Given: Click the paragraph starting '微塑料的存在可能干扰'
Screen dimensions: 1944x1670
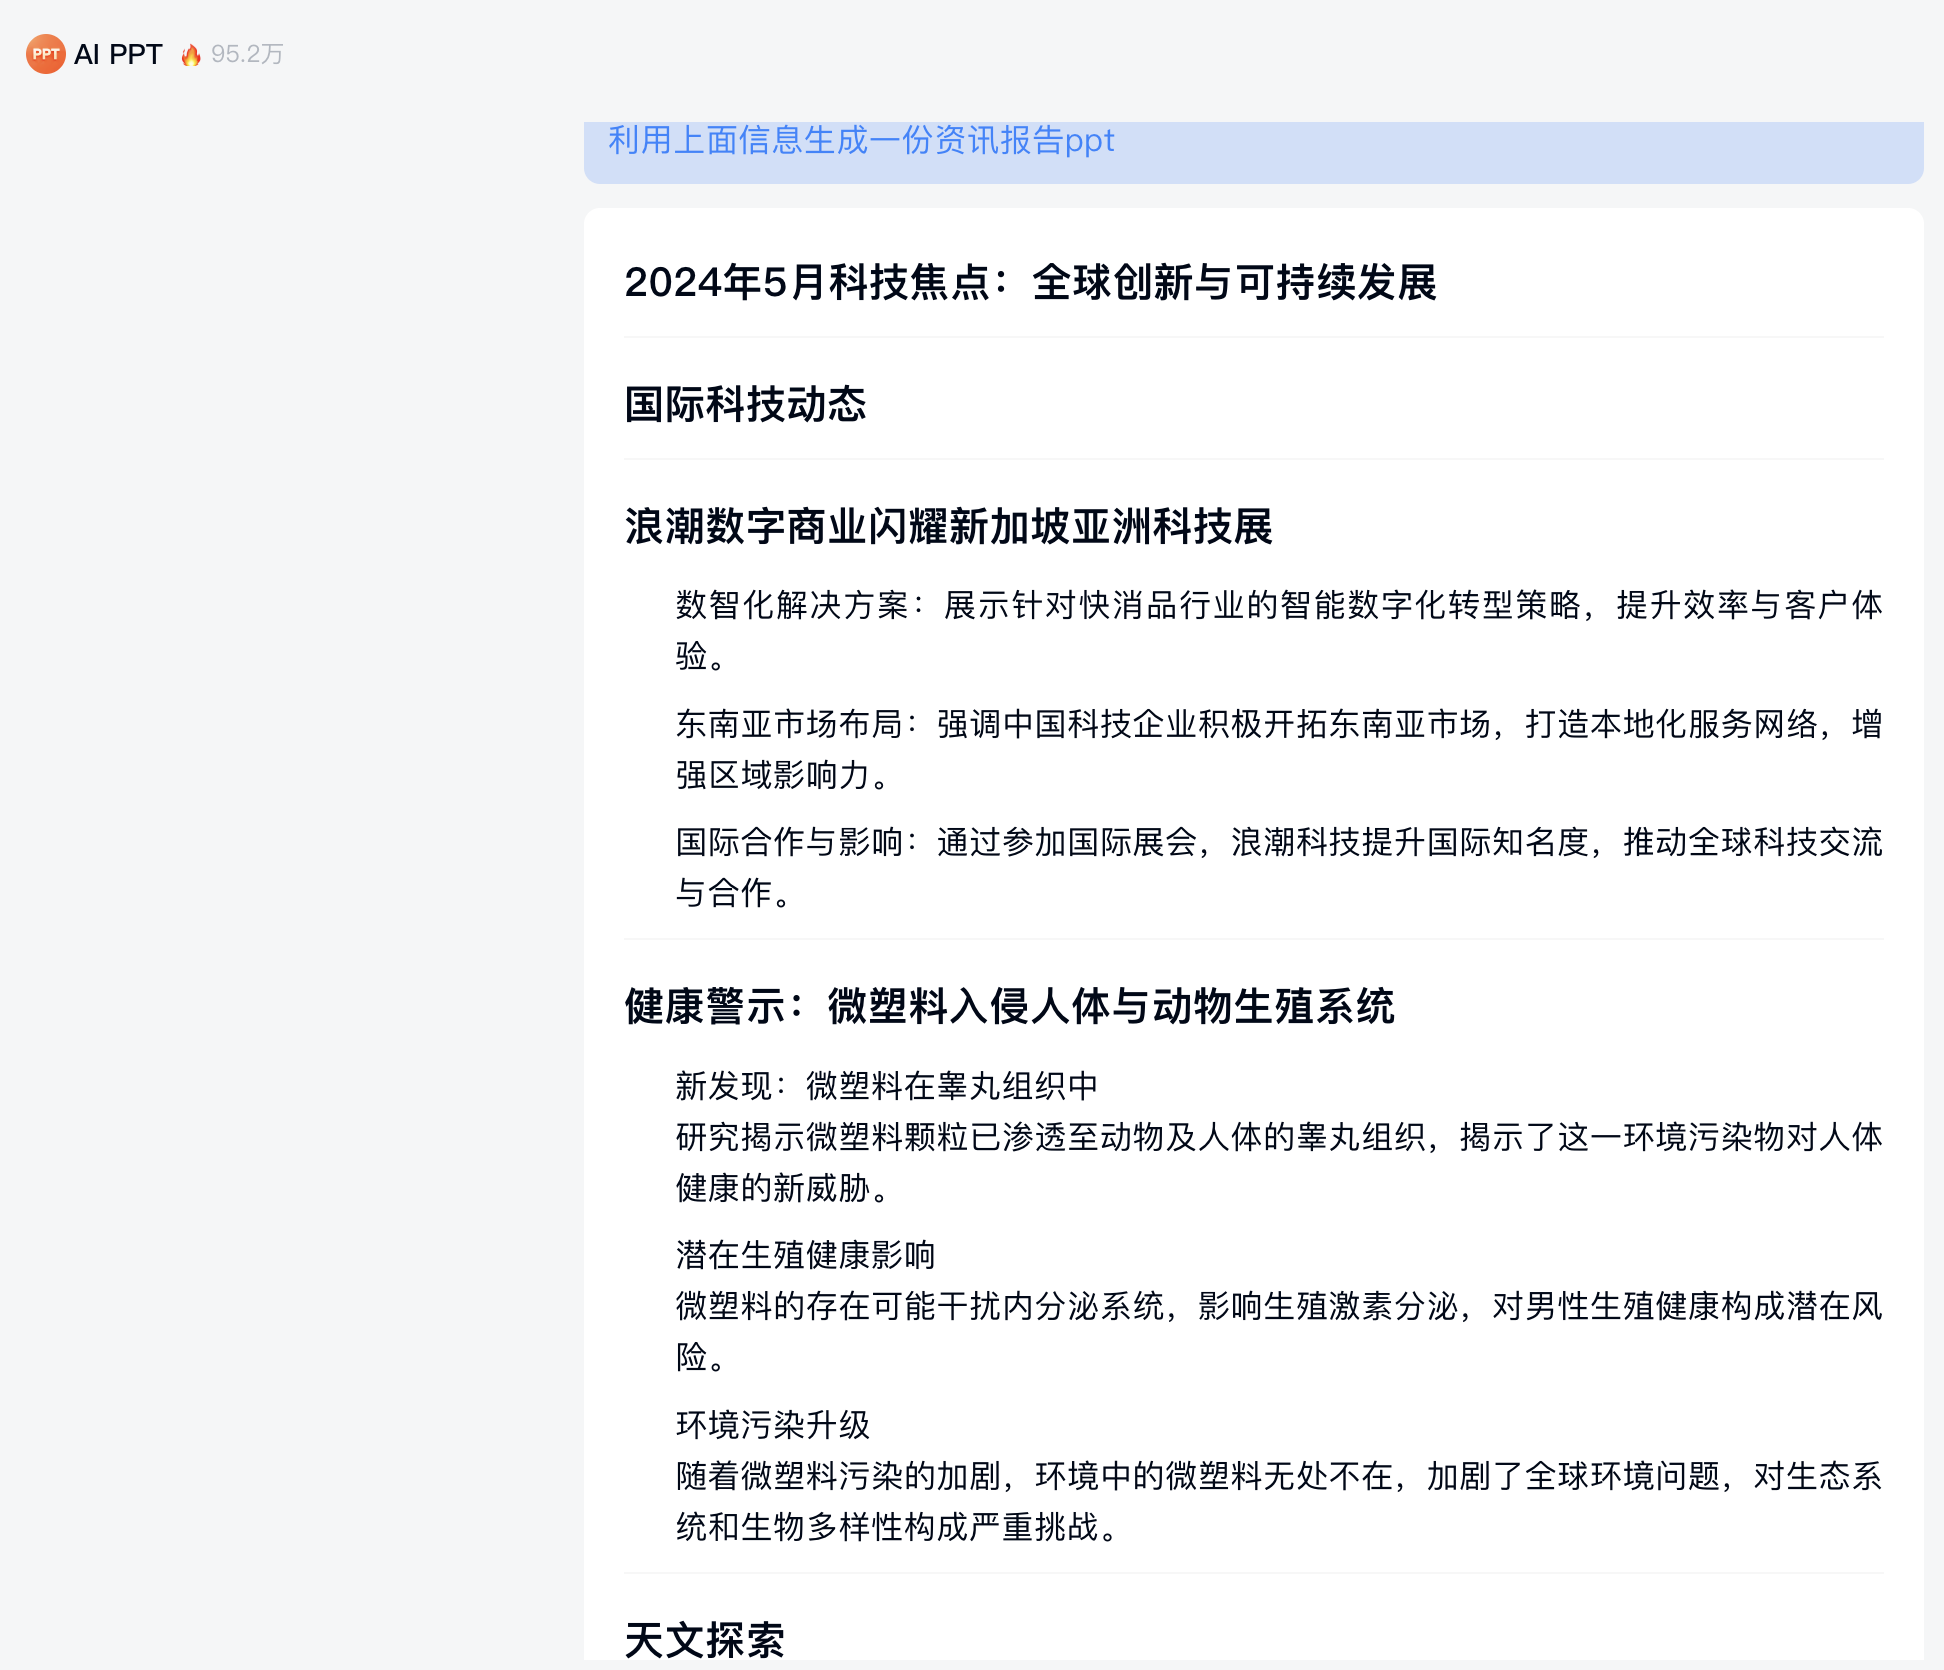Looking at the screenshot, I should coord(1279,1331).
